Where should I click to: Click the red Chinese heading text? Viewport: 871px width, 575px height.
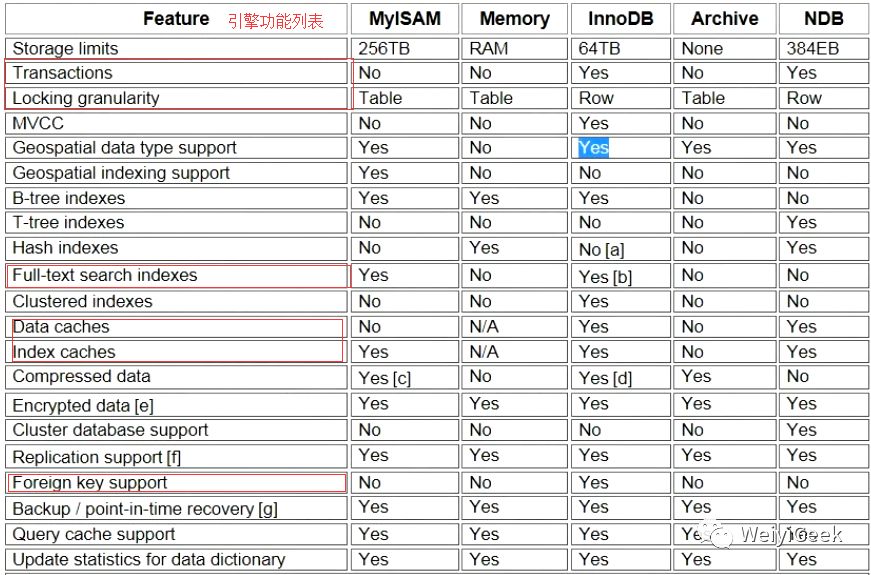[276, 20]
